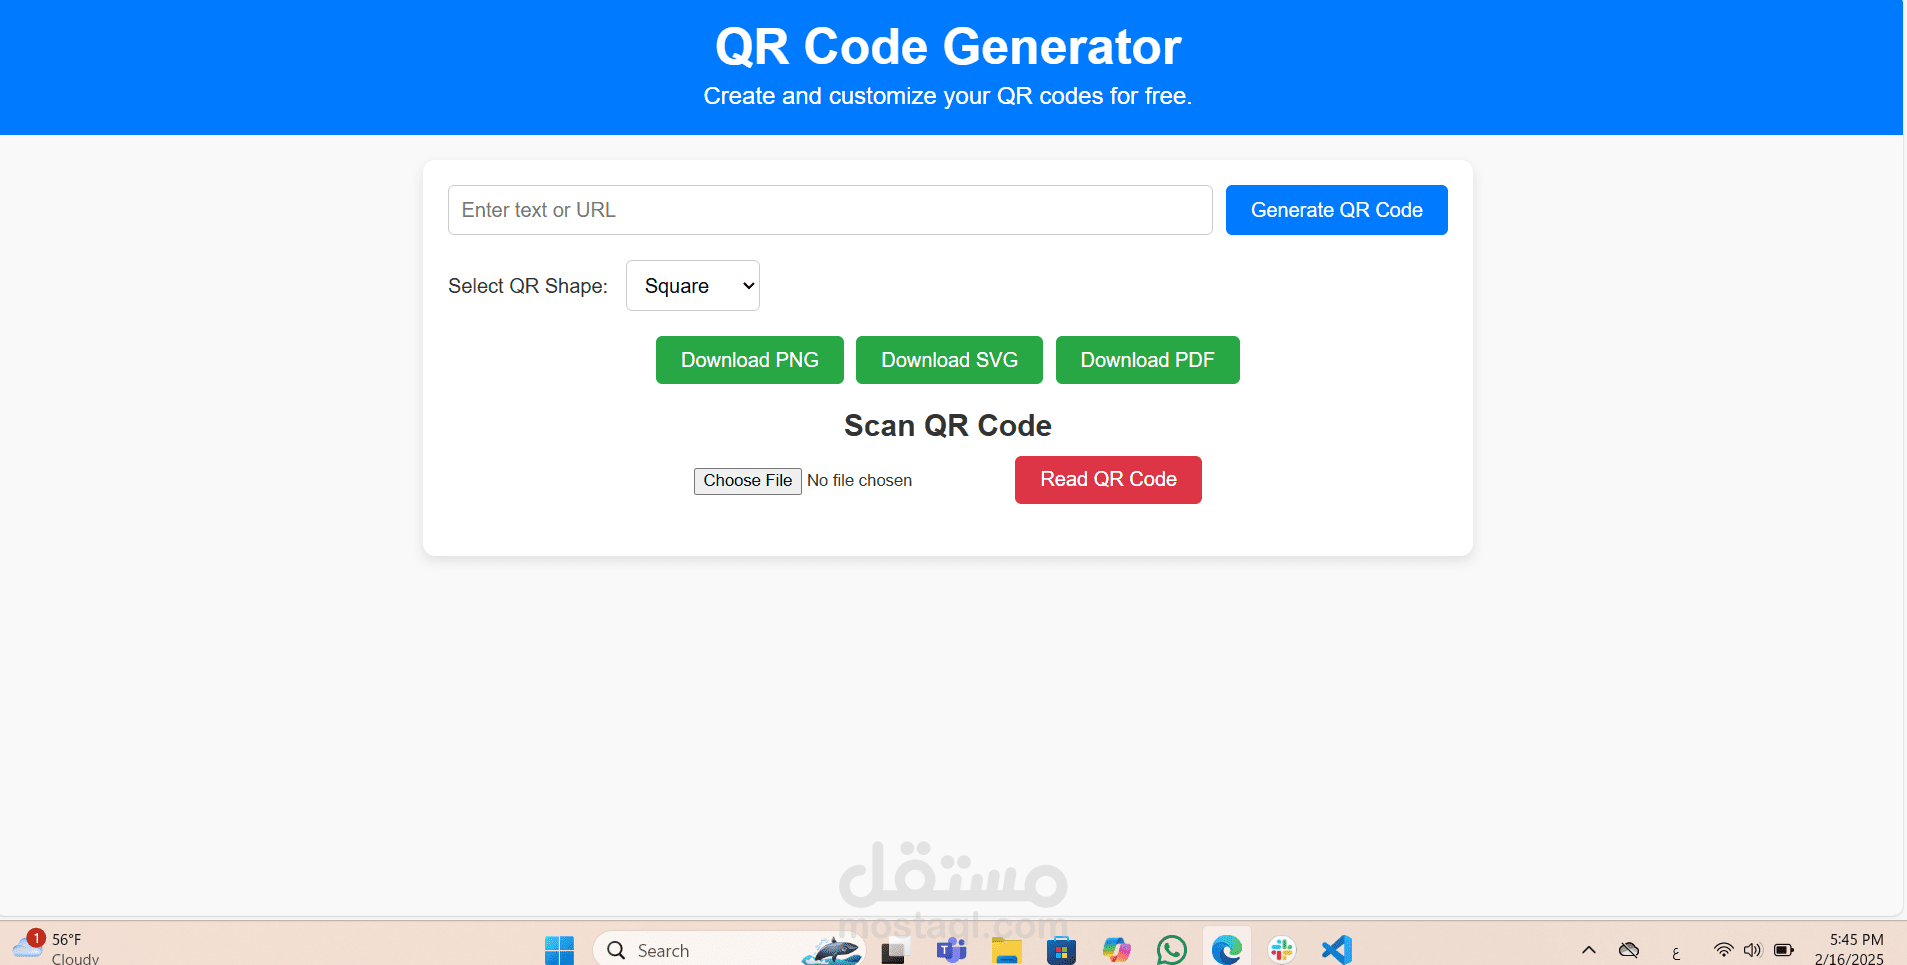Open the Copilot icon in the taskbar
Viewport: 1907px width, 965px height.
click(1117, 950)
